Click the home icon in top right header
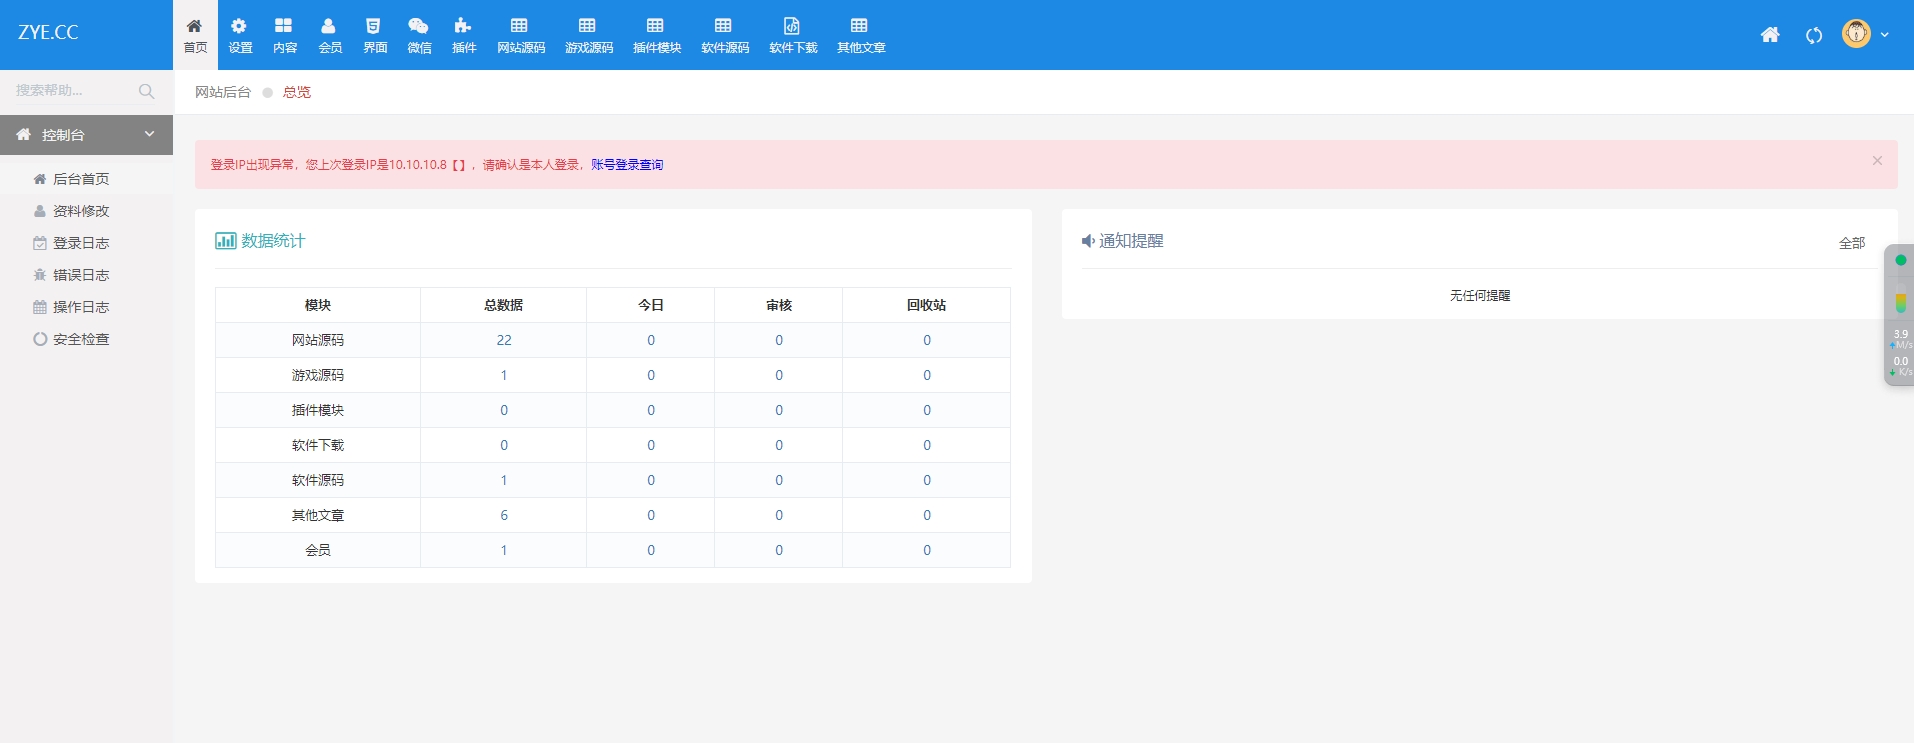This screenshot has height=743, width=1914. (x=1769, y=35)
